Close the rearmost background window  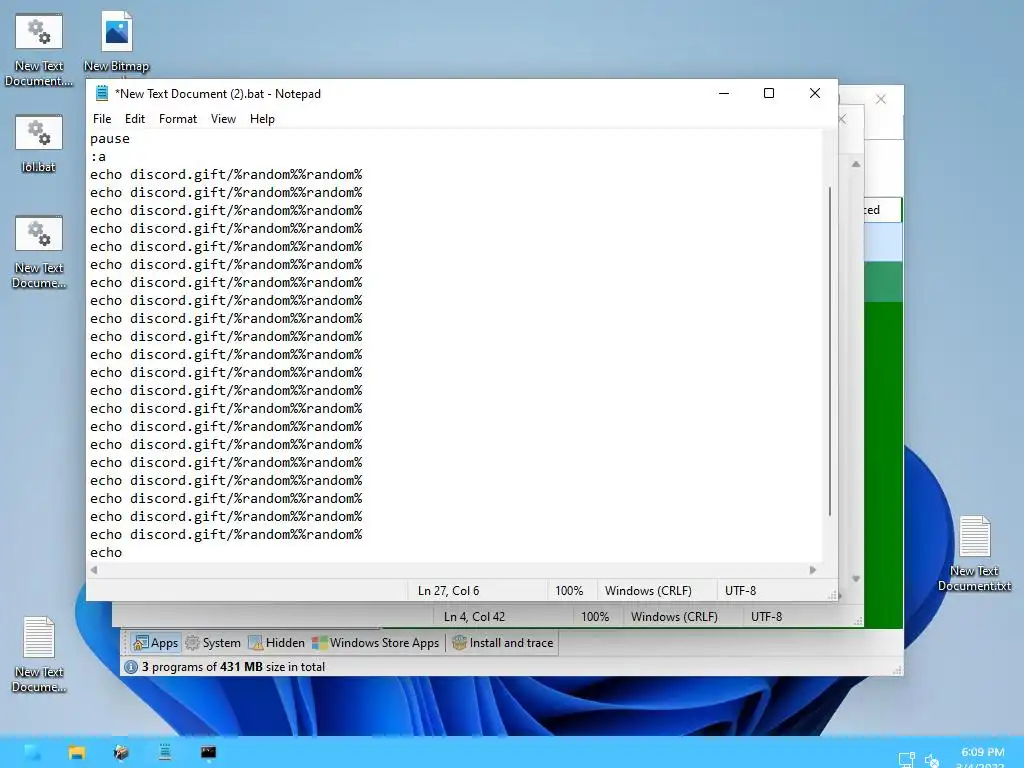881,99
